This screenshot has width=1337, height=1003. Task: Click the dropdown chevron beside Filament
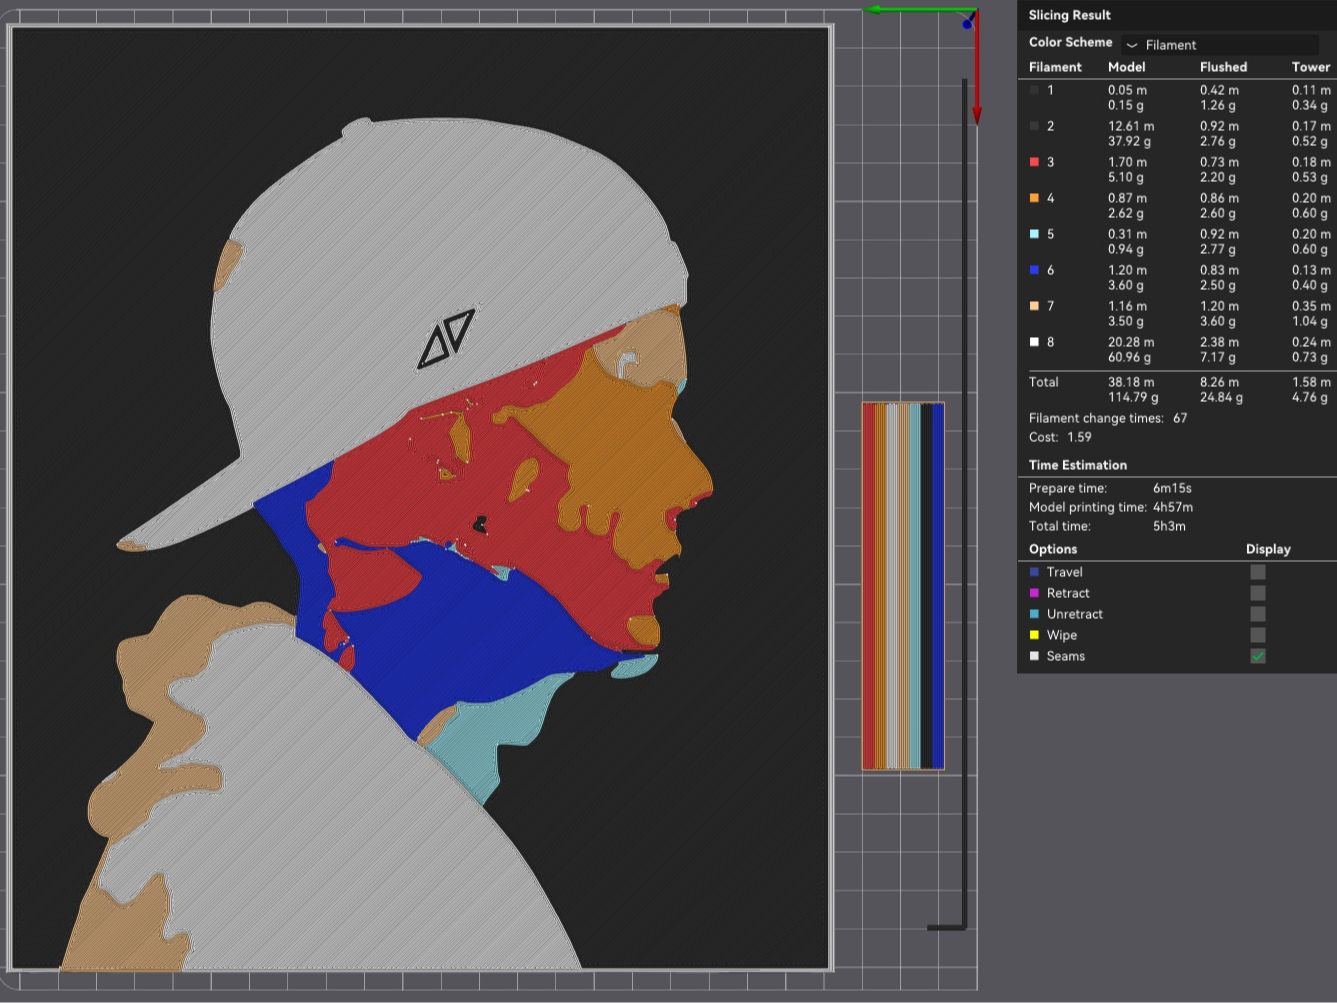(1132, 45)
